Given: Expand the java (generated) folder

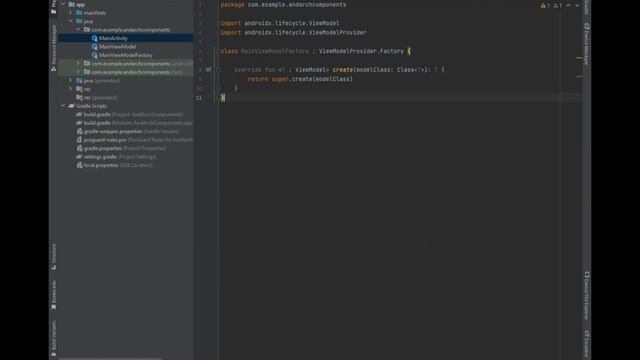Looking at the screenshot, I should pyautogui.click(x=71, y=80).
